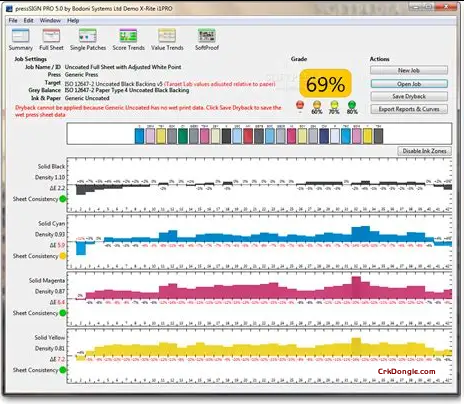Click Solid Cyan sheet consistency orange light
The width and height of the screenshot is (464, 404).
62,256
